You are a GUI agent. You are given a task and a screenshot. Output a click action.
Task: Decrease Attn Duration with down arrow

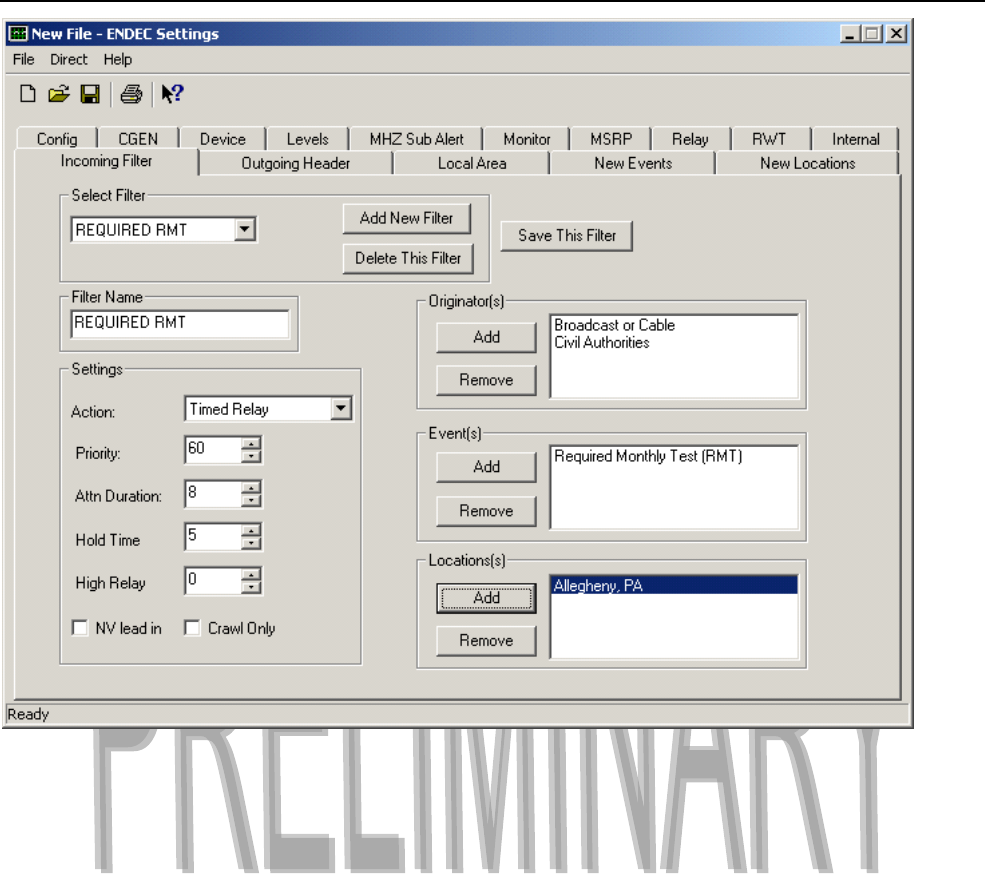pyautogui.click(x=251, y=500)
